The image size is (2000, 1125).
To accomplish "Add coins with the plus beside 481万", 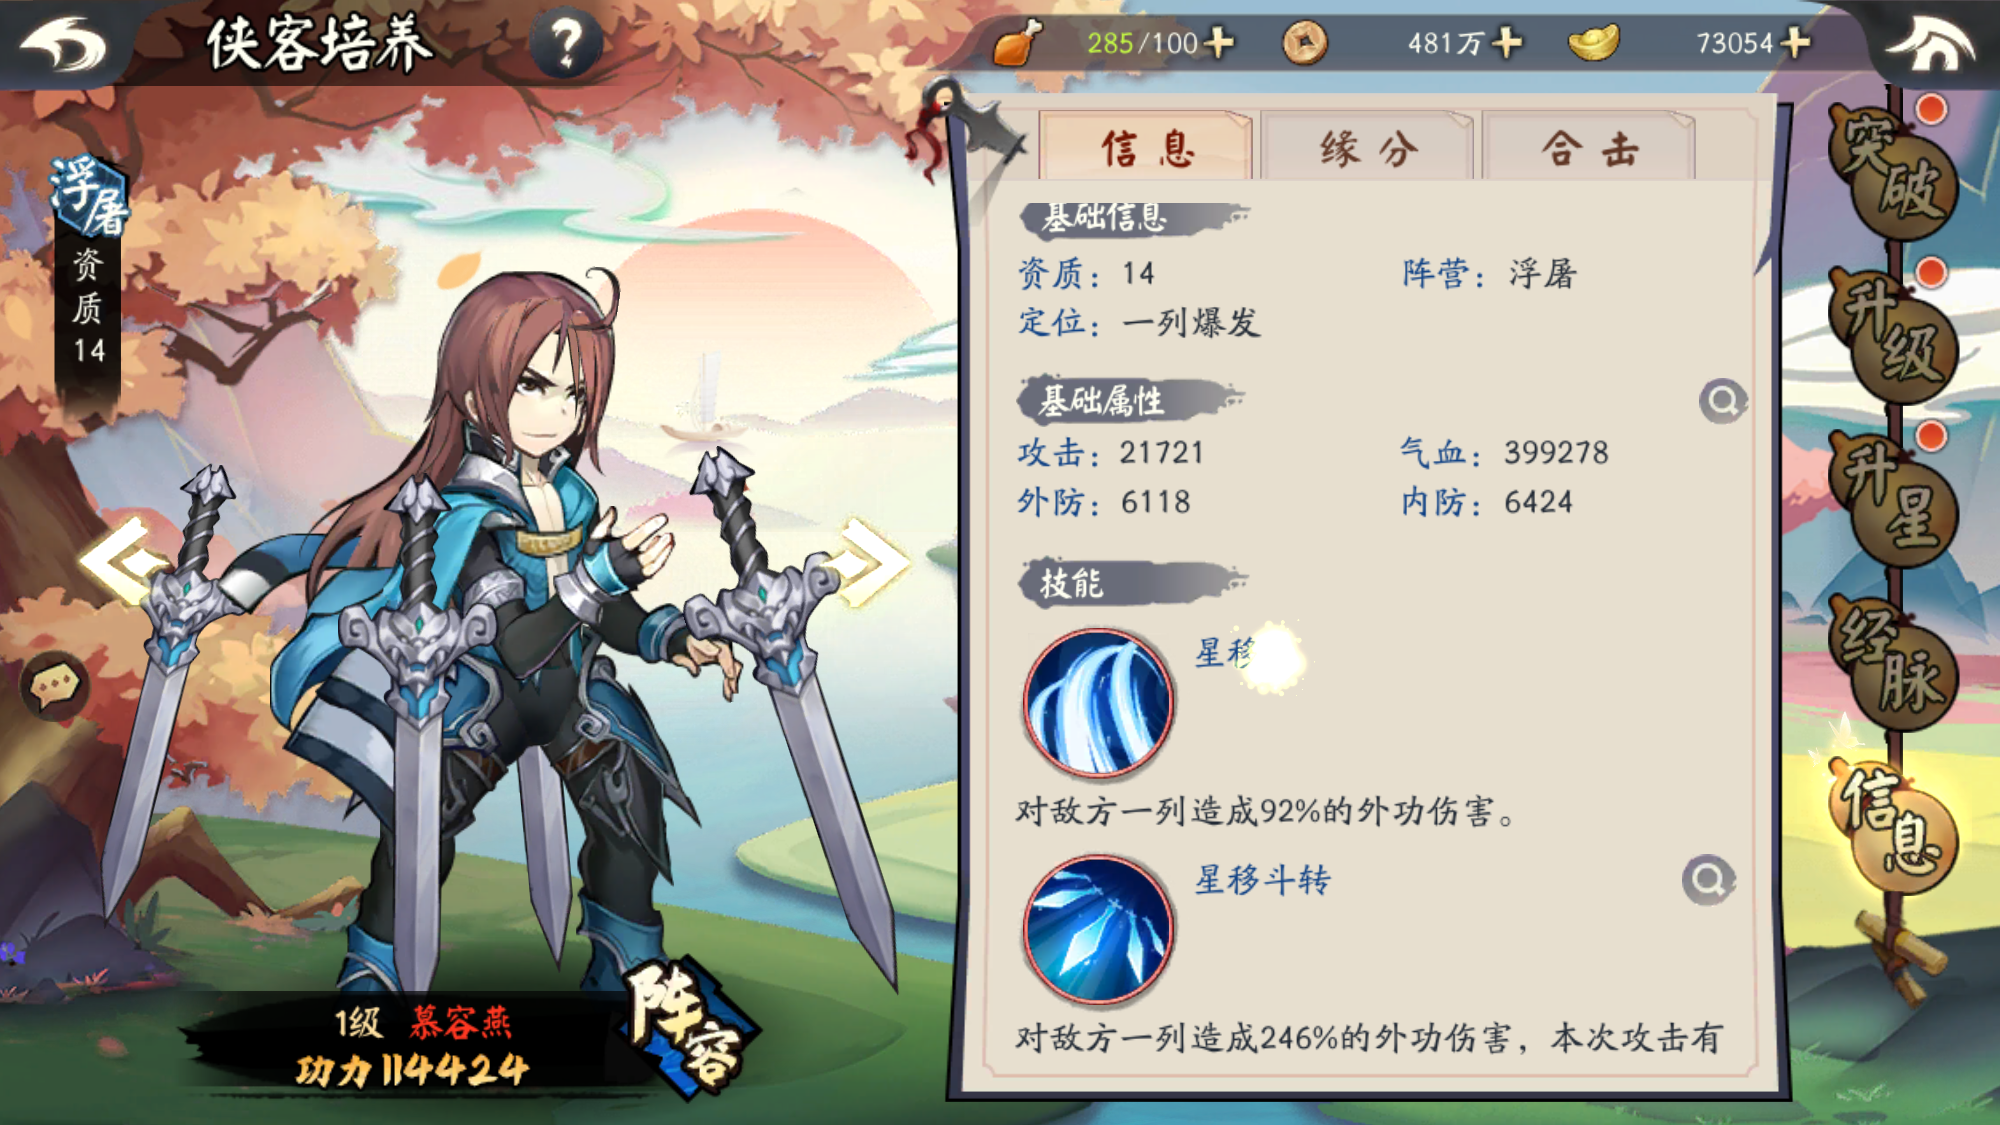I will [1506, 43].
